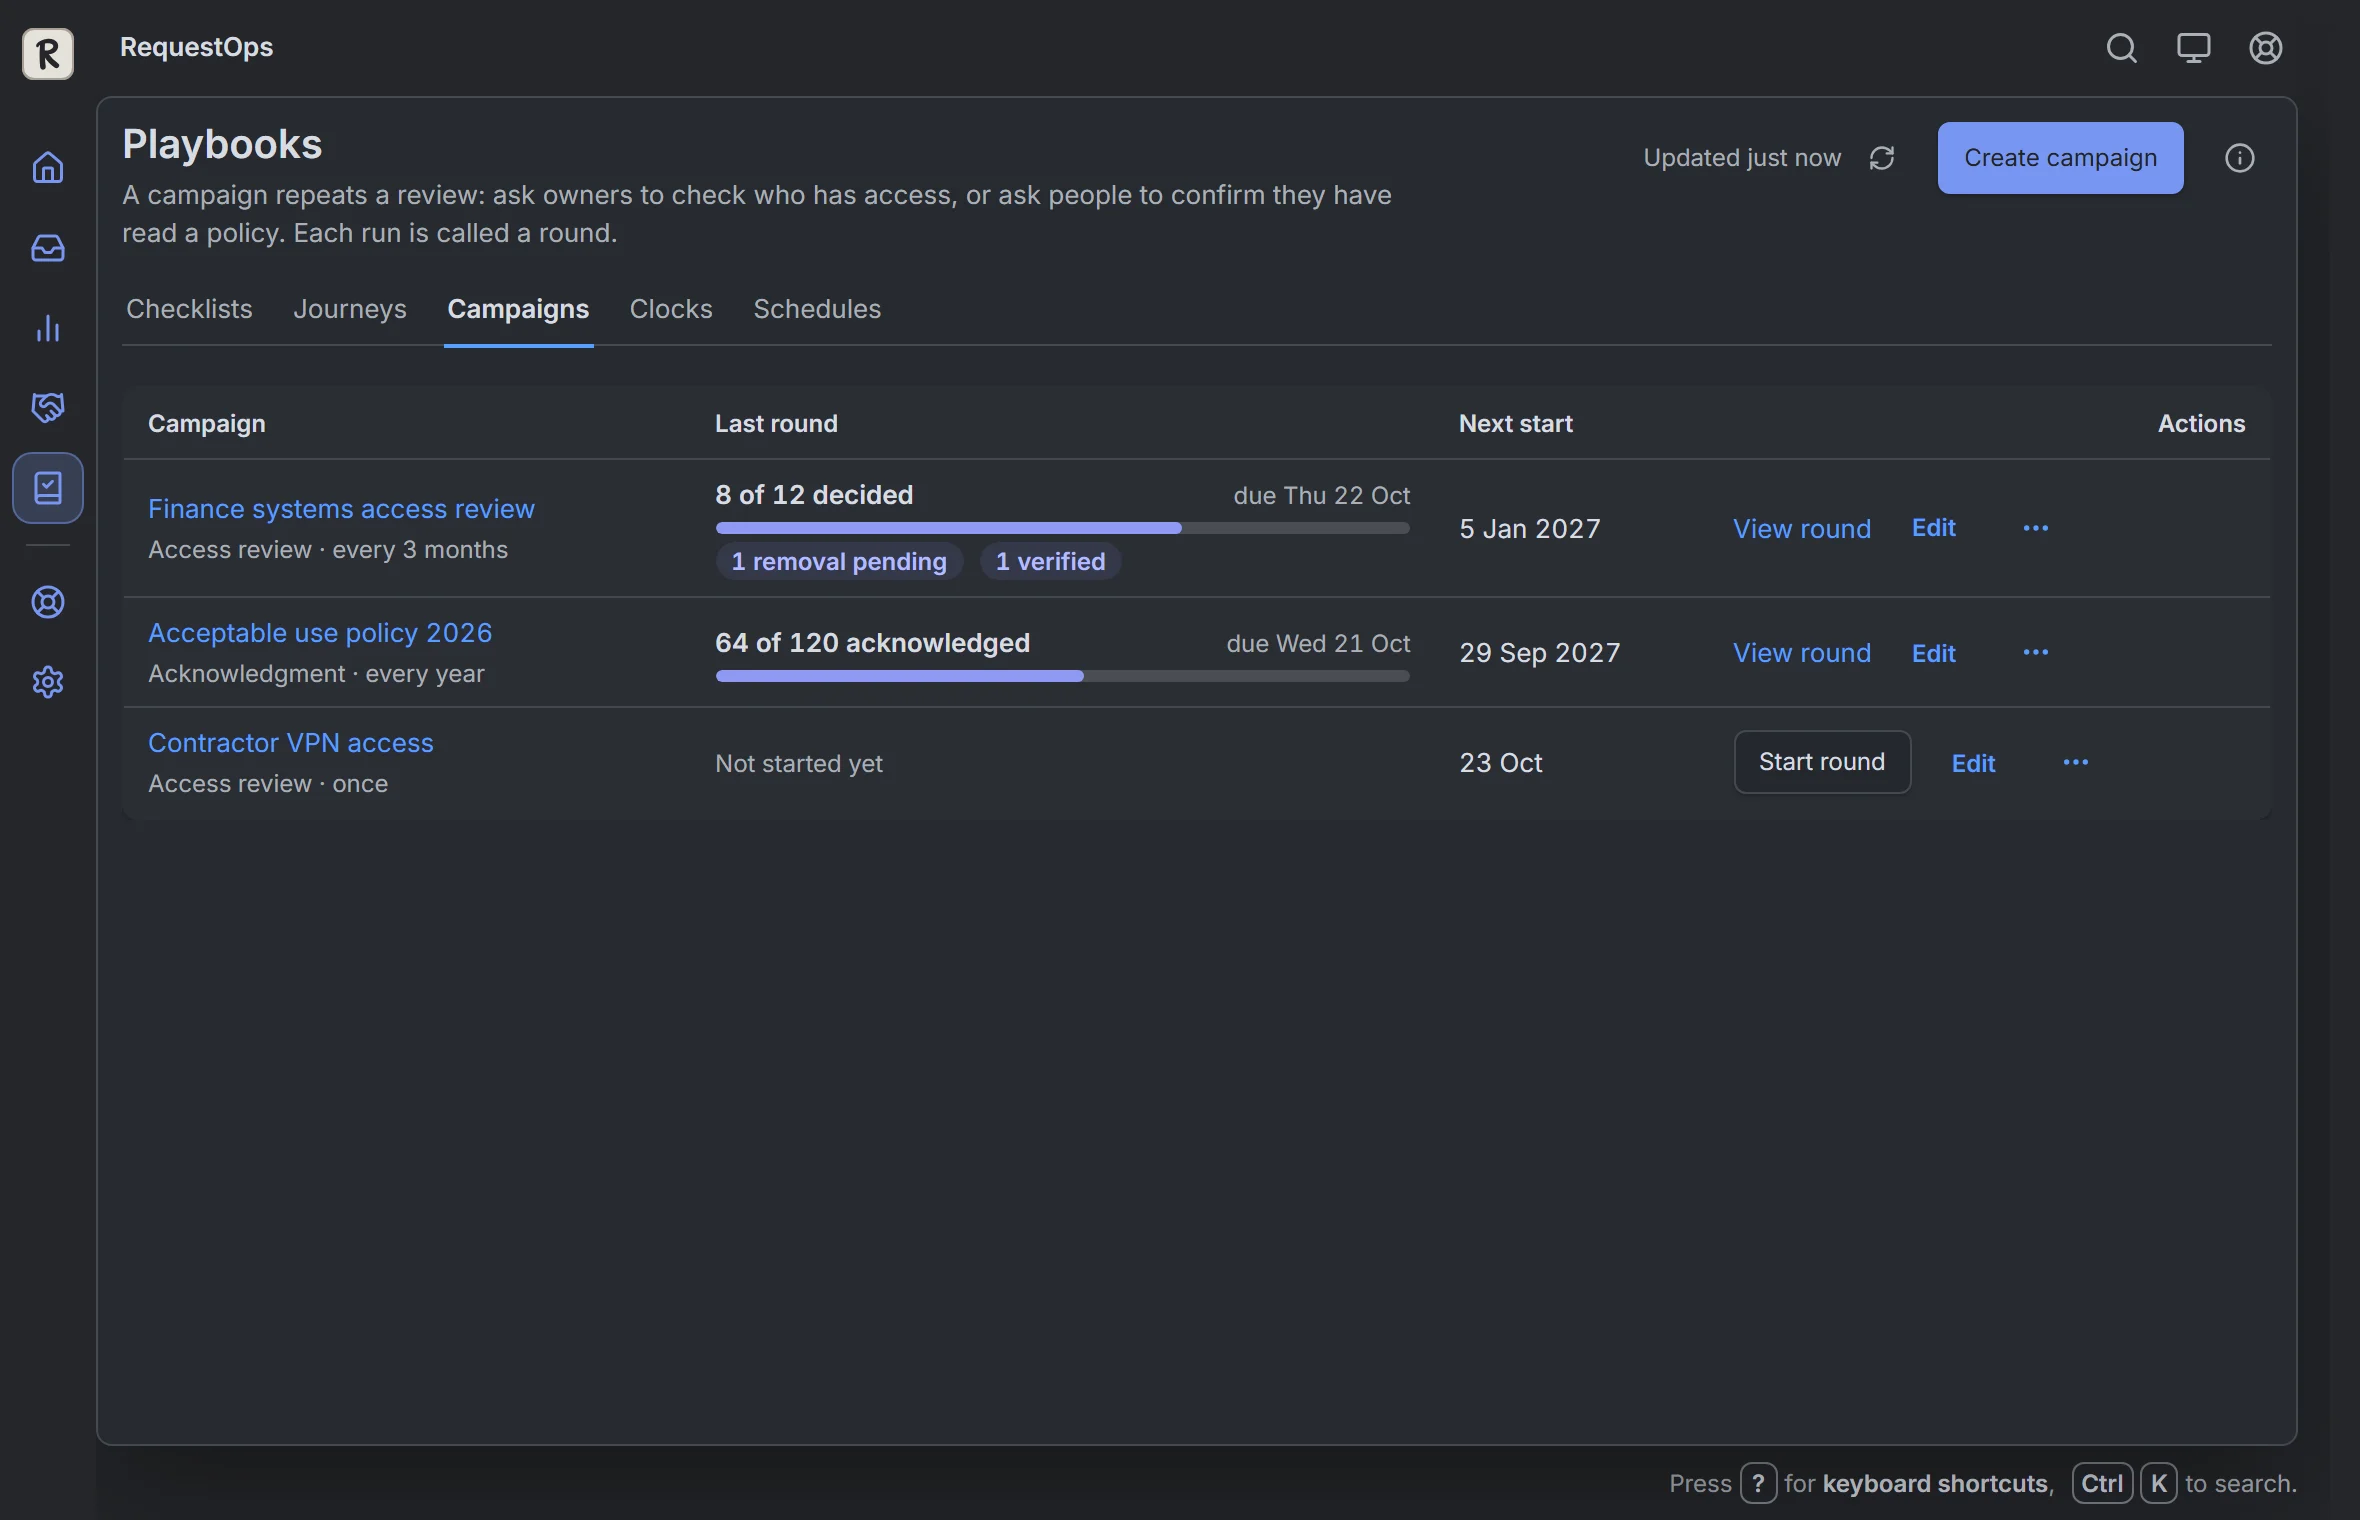This screenshot has height=1520, width=2360.
Task: Open the handshake sidebar icon
Action: pos(48,407)
